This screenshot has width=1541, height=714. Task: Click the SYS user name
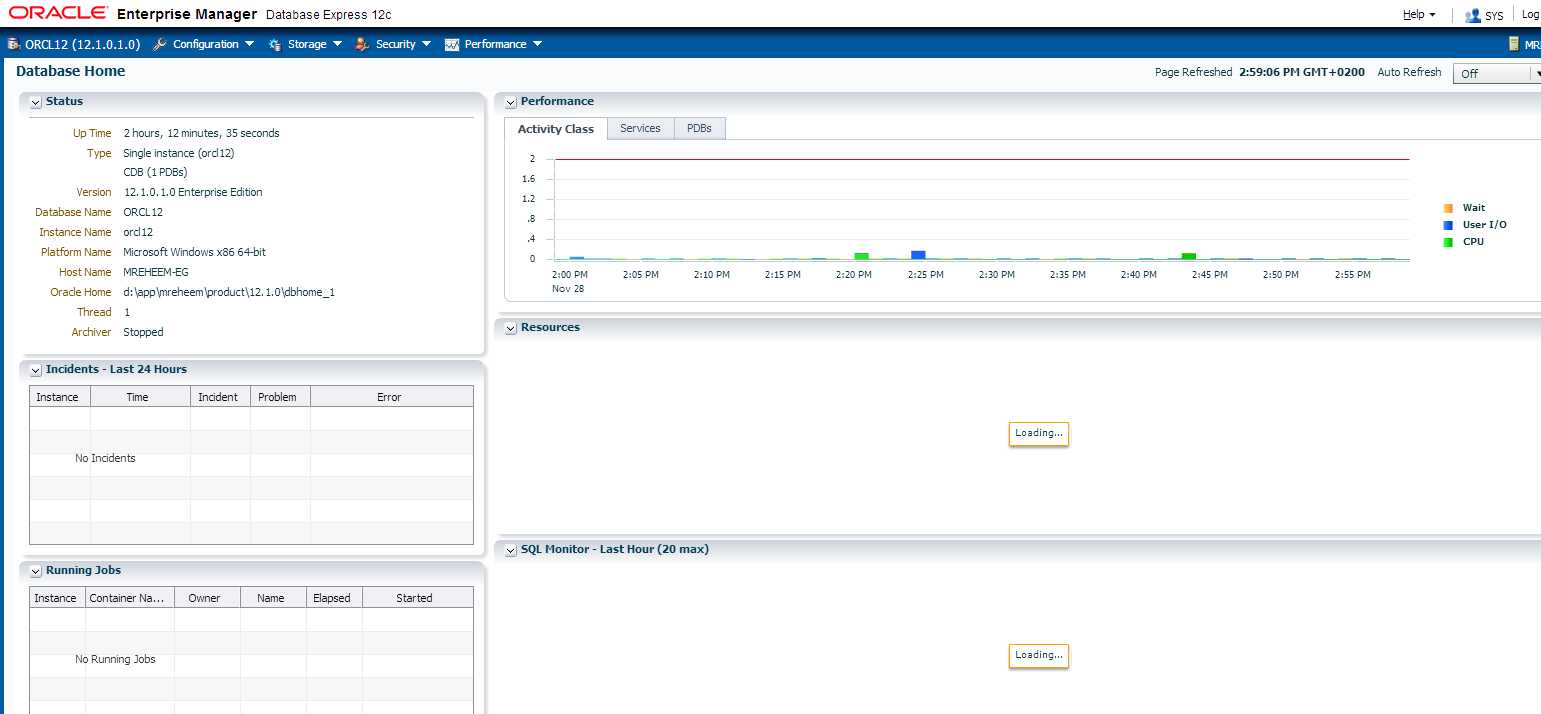tap(1494, 16)
